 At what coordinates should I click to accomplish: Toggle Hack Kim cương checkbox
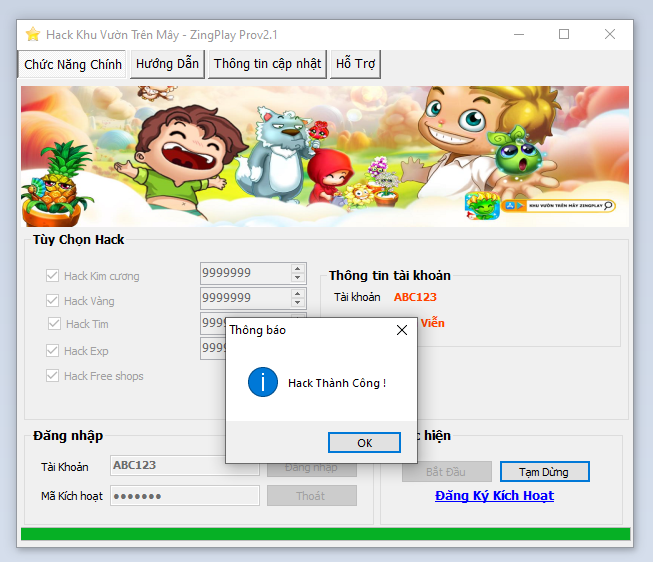click(53, 276)
